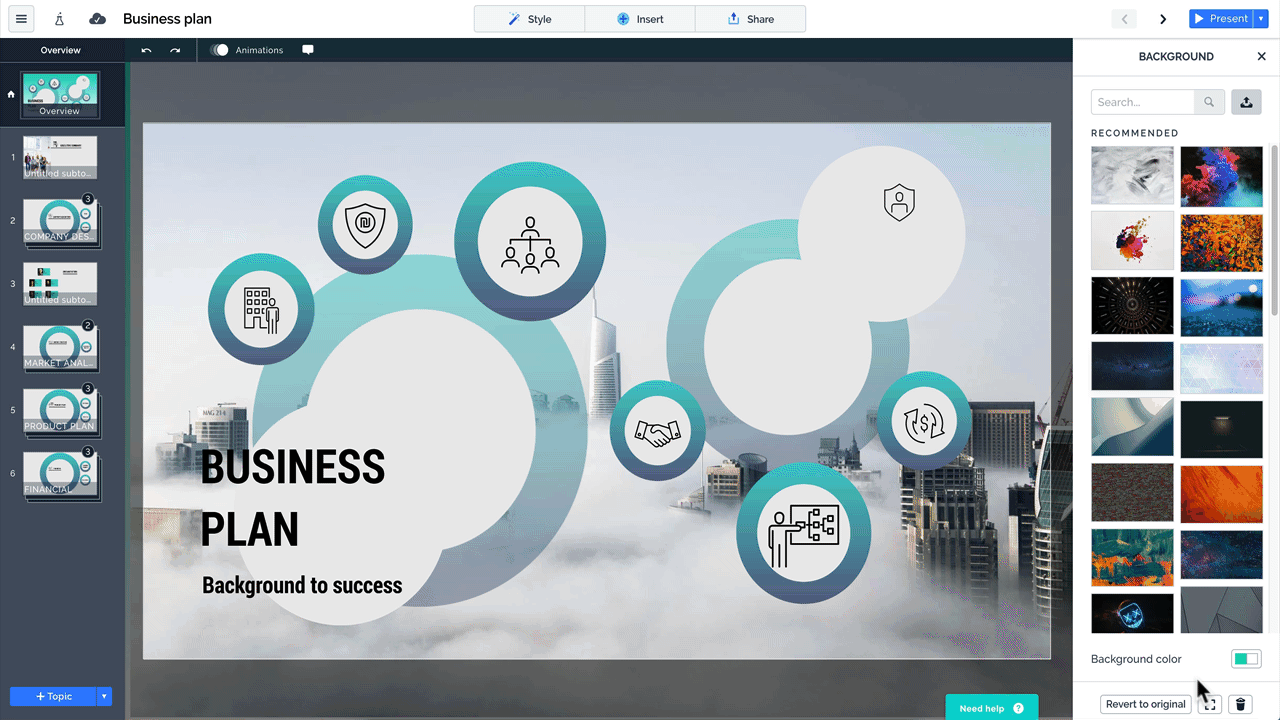The height and width of the screenshot is (720, 1280).
Task: Click the redo arrow icon
Action: tap(175, 50)
